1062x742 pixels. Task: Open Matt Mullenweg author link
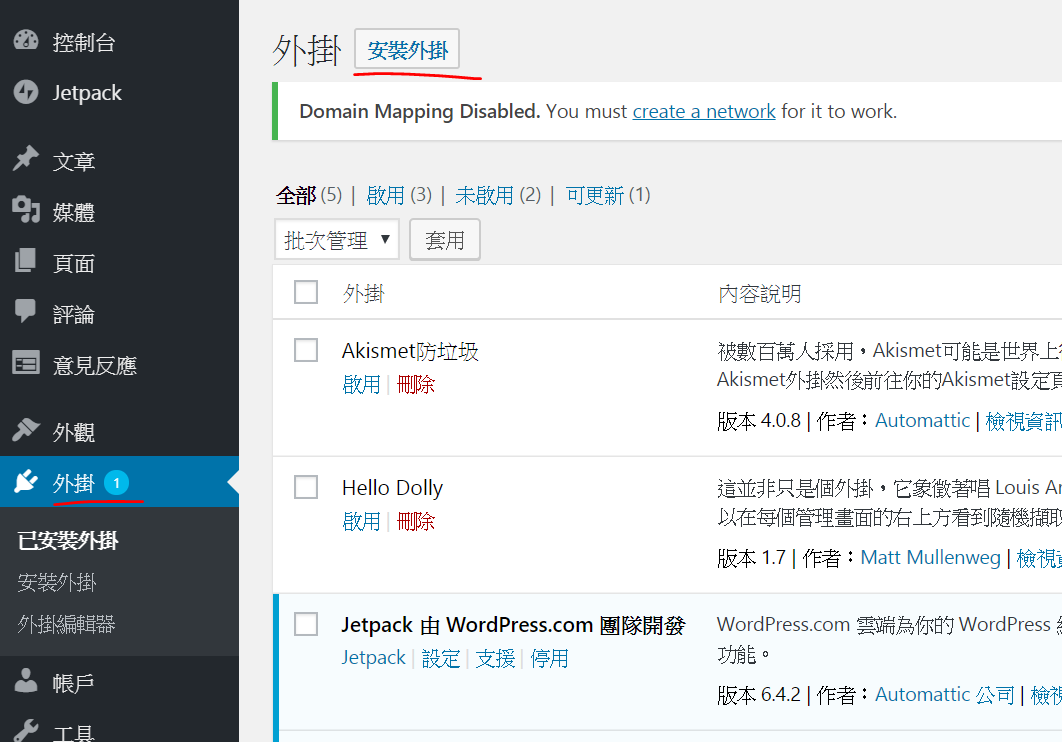[x=930, y=557]
